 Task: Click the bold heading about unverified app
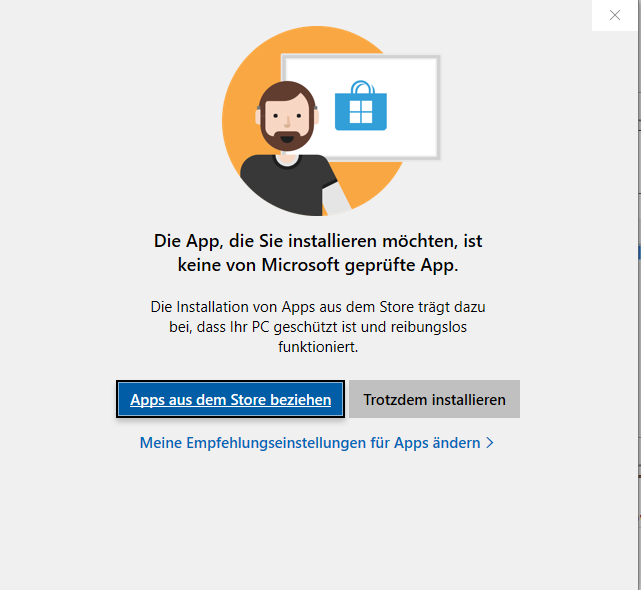318,253
